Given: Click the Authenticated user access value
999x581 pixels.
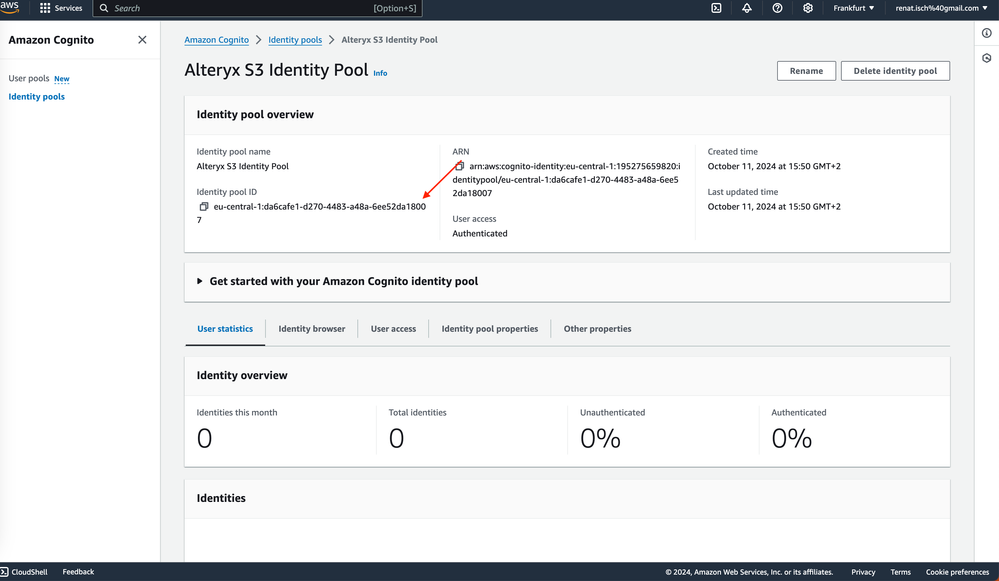Looking at the screenshot, I should (x=480, y=234).
